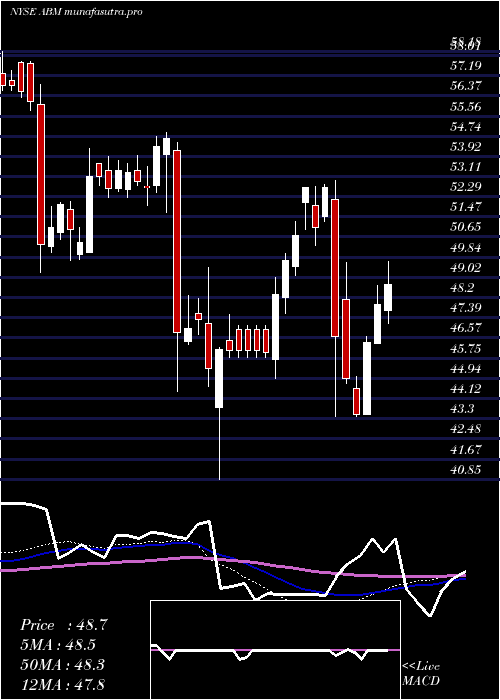Image resolution: width=500 pixels, height=700 pixels.
Task: Click the 'NYSE ABM munafasutra.pro' chart title
Action: [x=76, y=12]
